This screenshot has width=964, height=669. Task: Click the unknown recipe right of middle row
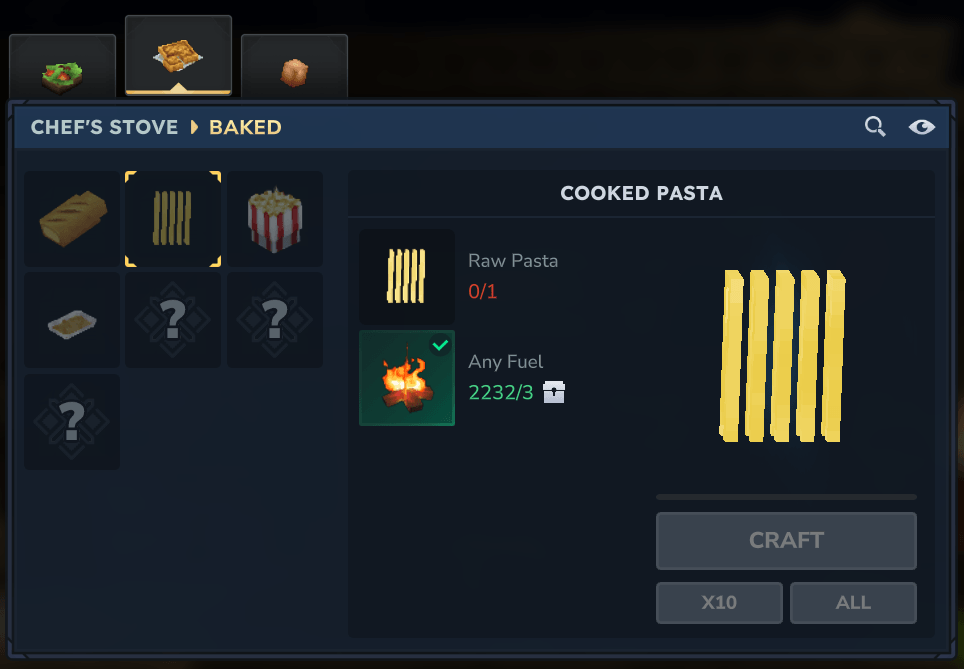(275, 320)
